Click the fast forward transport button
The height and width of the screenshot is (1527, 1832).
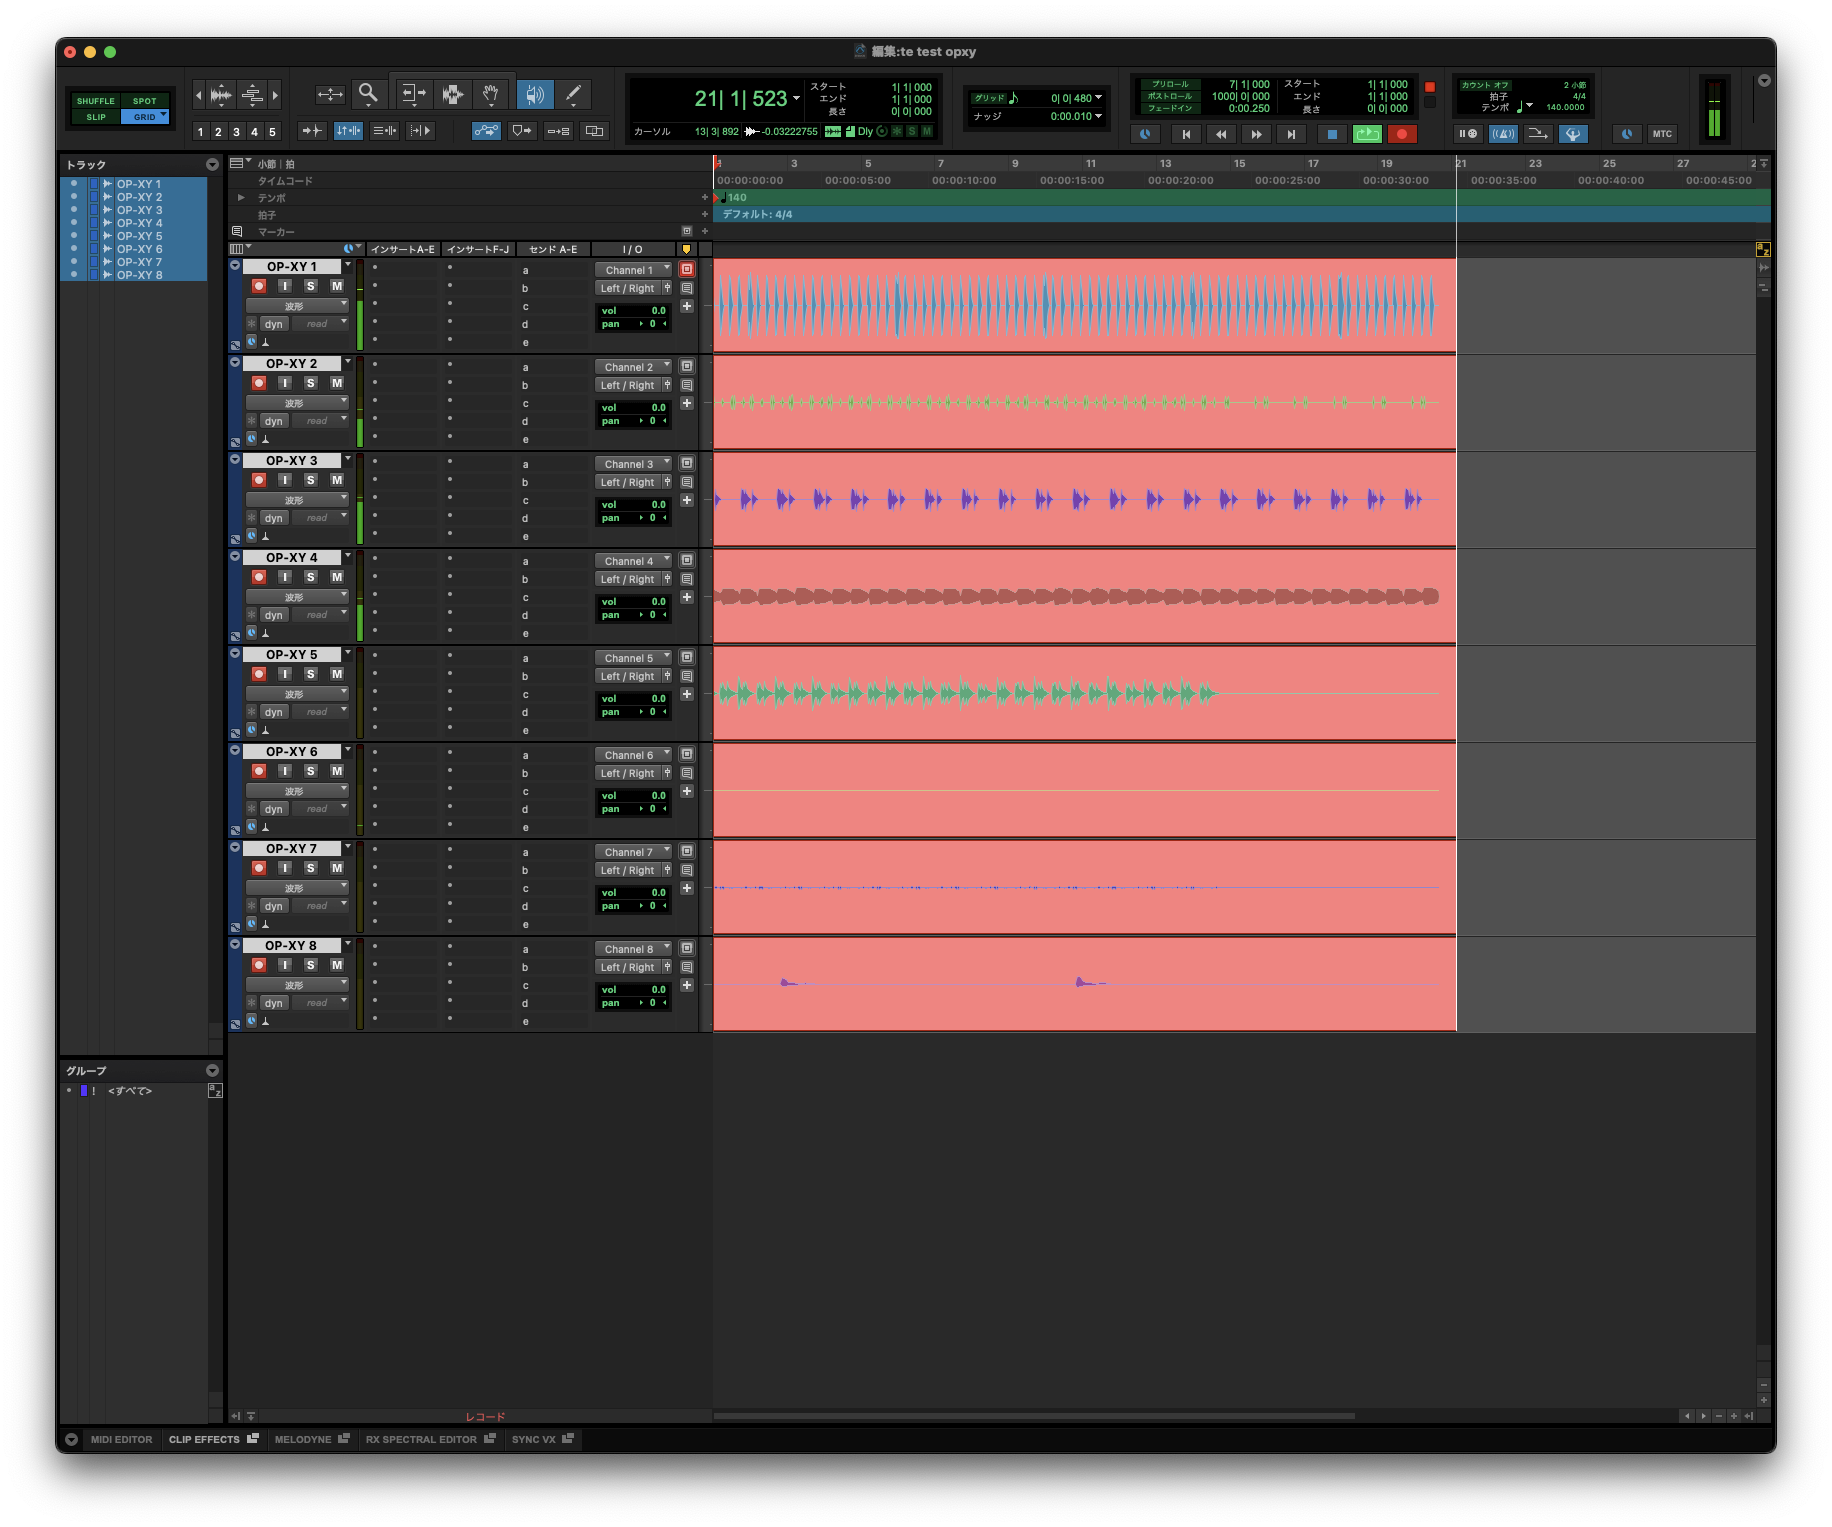click(1256, 134)
